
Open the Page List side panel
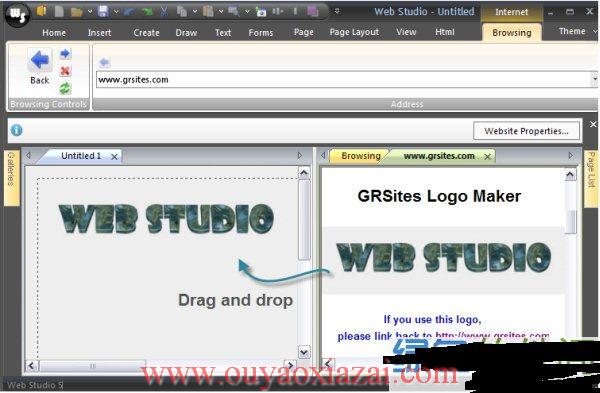pyautogui.click(x=591, y=179)
